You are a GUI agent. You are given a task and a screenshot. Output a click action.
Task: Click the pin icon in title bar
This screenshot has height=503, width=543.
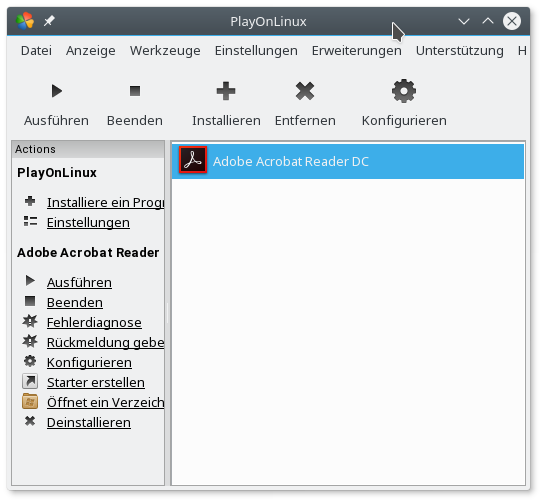tap(49, 21)
